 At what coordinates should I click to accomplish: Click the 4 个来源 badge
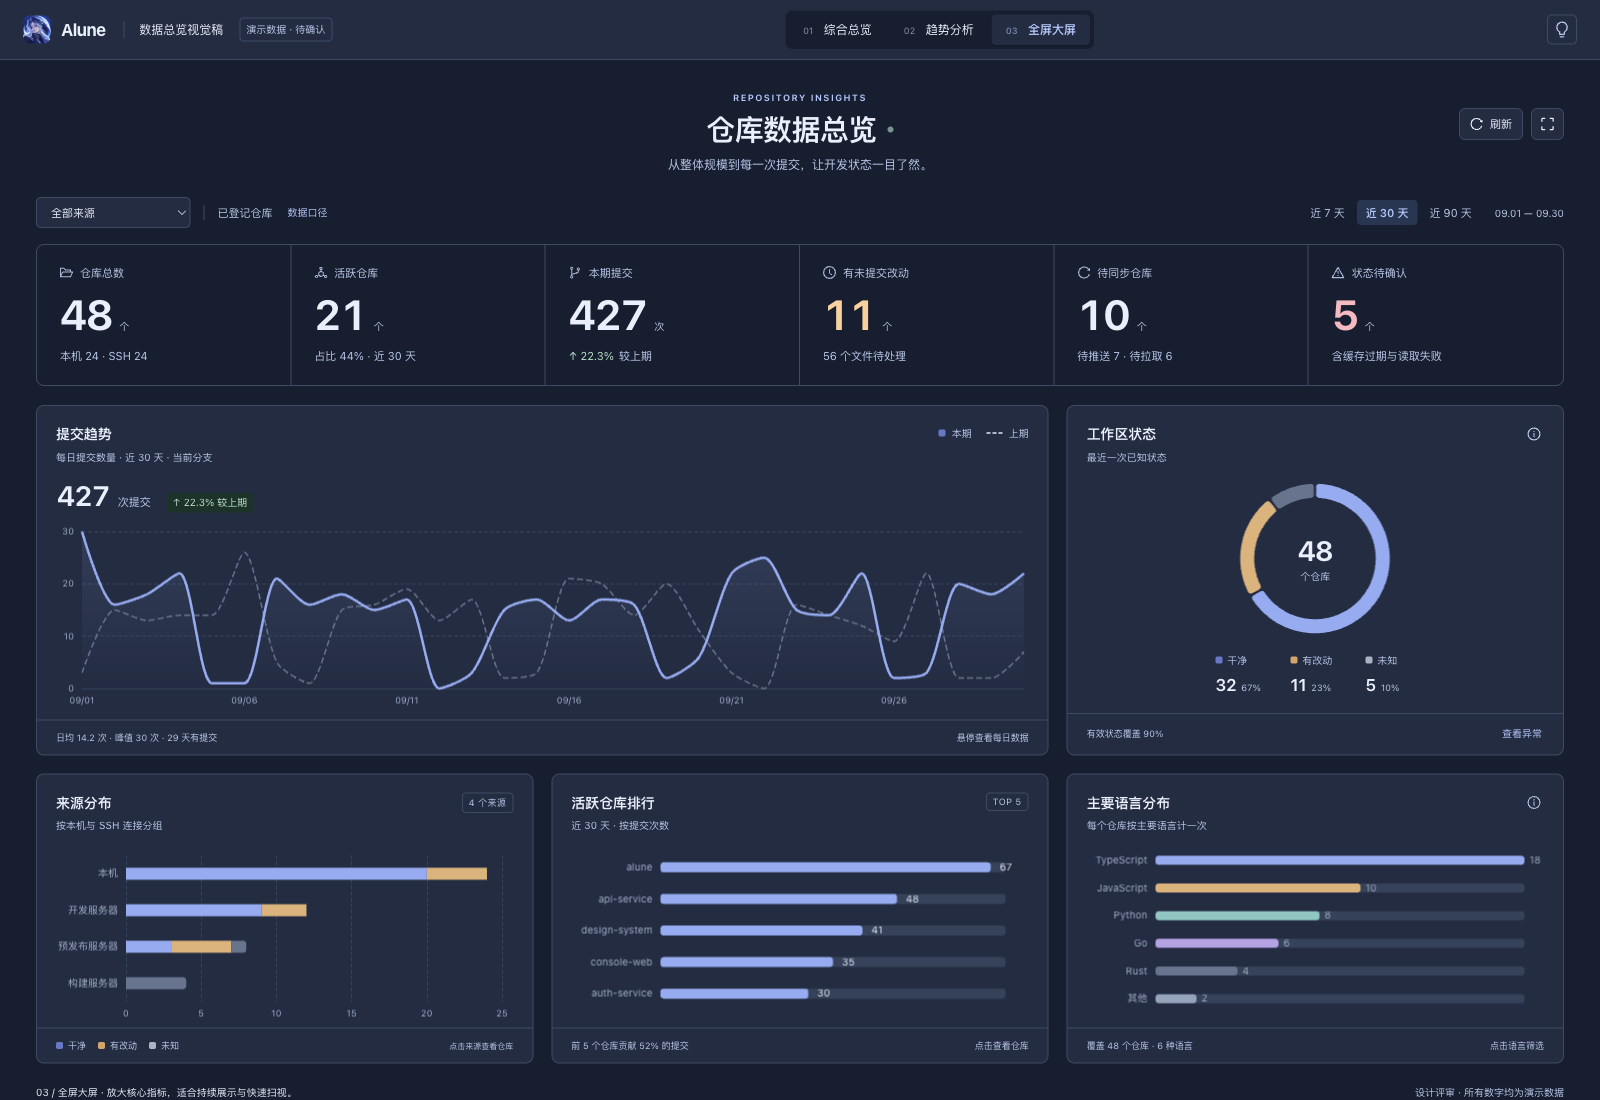point(487,802)
